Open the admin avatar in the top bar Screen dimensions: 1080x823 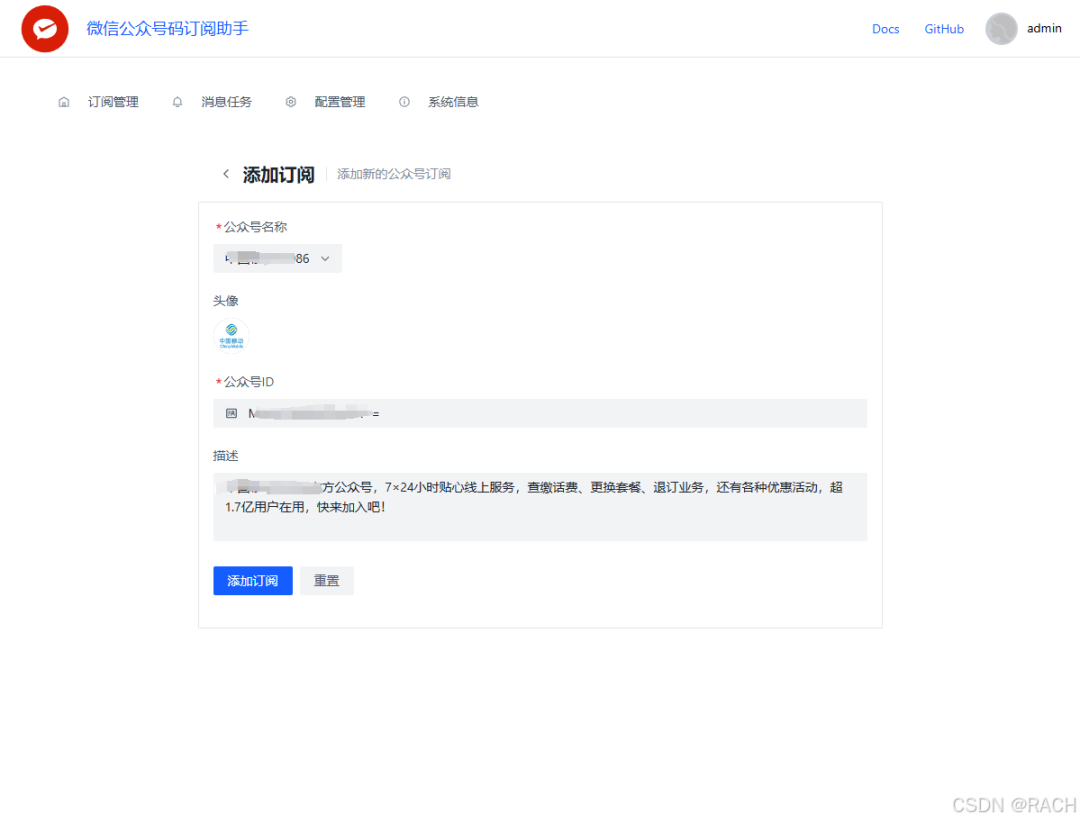click(1001, 28)
